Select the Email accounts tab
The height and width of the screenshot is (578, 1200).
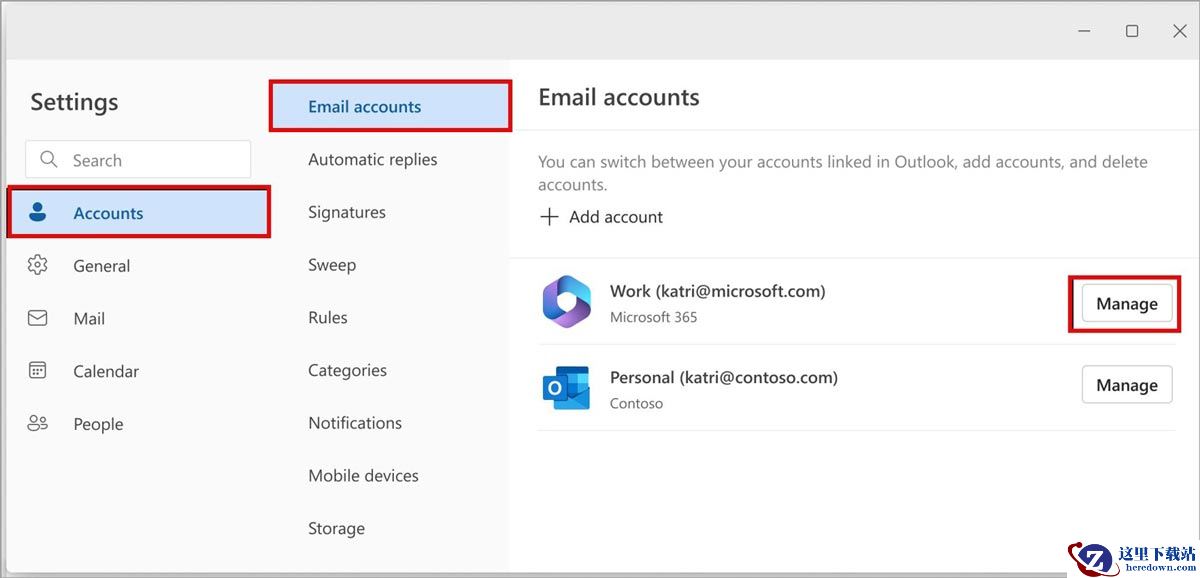[x=390, y=107]
